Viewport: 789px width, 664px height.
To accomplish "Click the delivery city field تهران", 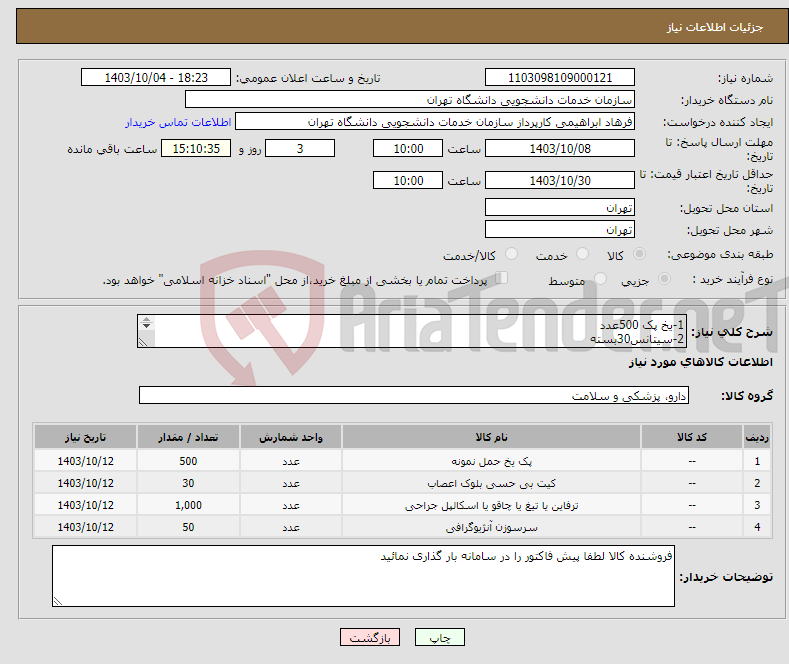I will click(x=560, y=229).
